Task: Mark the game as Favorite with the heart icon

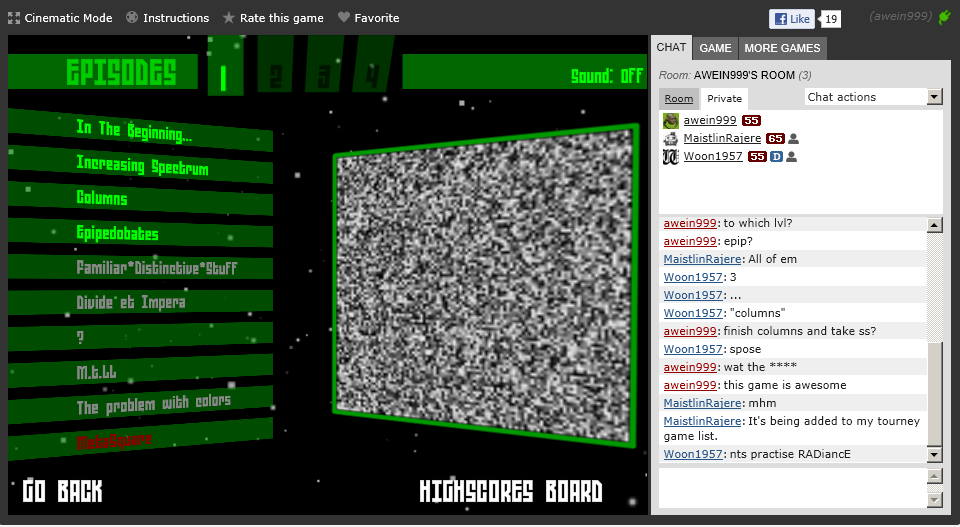Action: tap(344, 18)
